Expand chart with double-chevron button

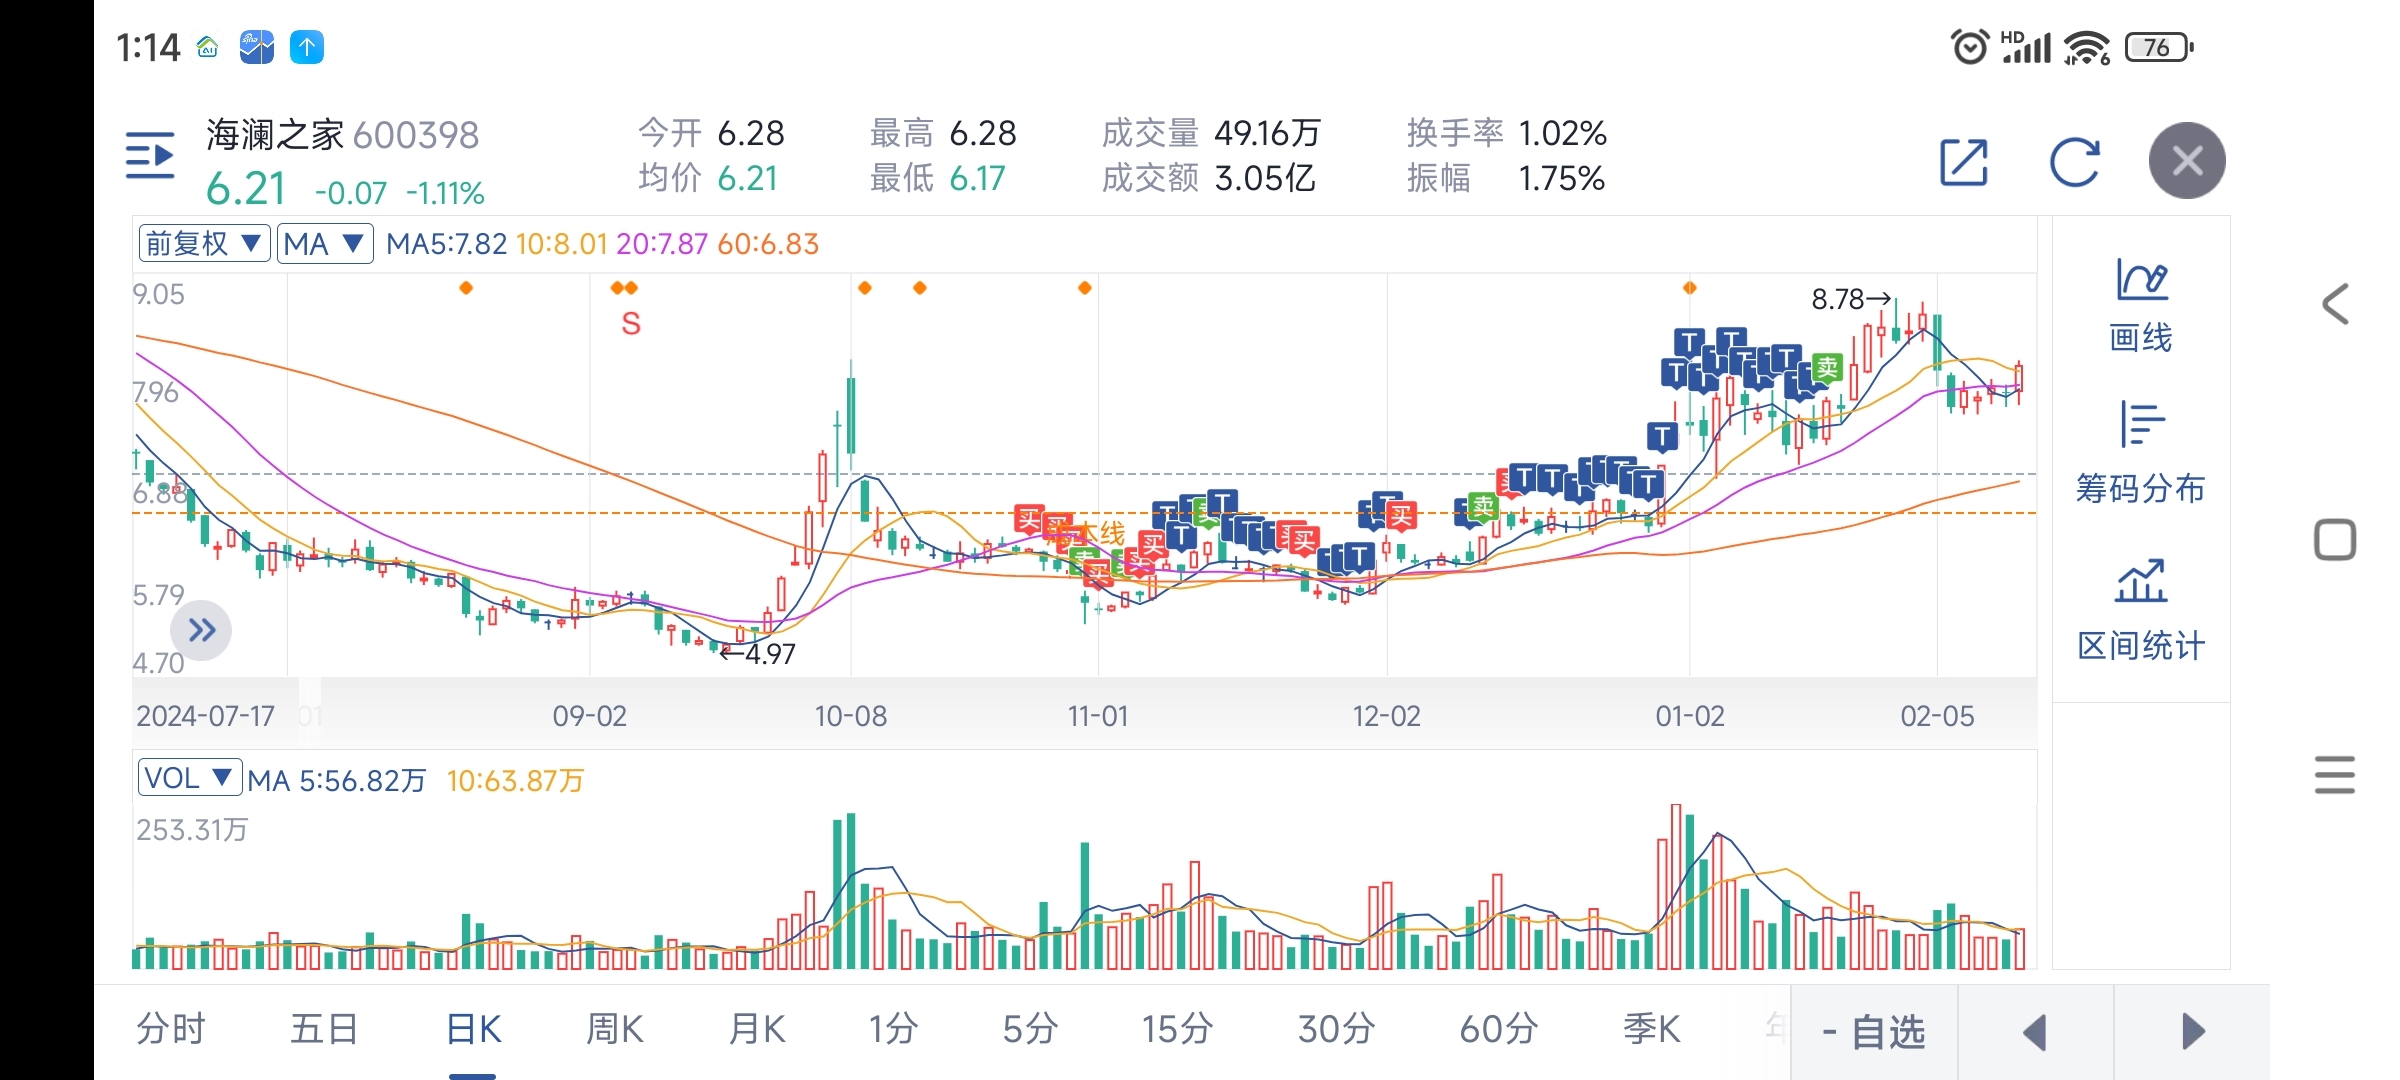click(201, 630)
